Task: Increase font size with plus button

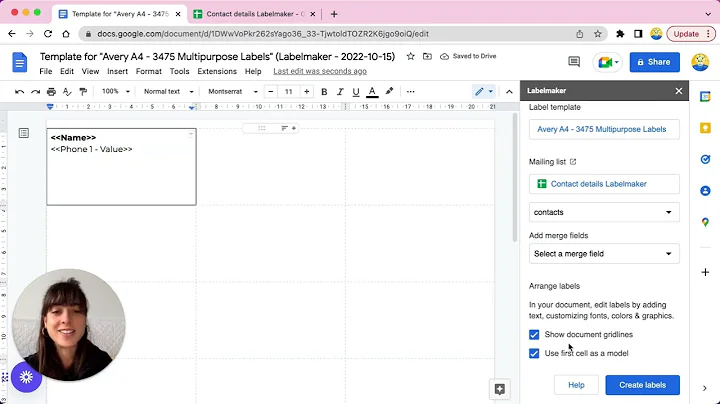Action: click(307, 92)
